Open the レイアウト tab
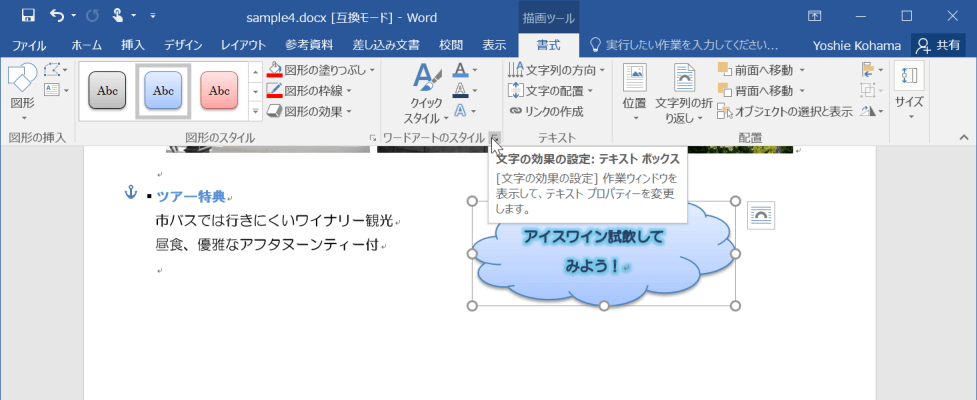The image size is (977, 400). (x=243, y=45)
